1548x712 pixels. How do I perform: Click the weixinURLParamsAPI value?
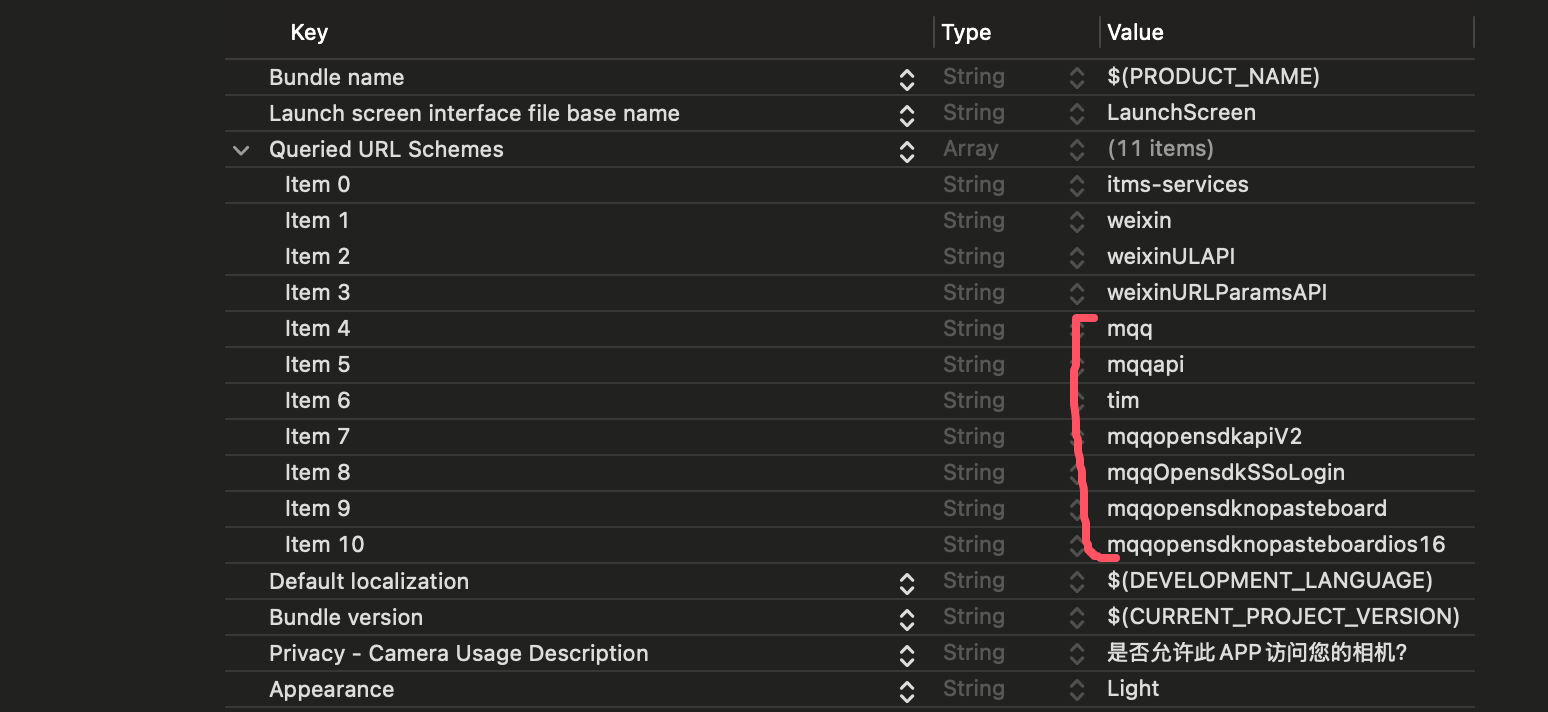pos(1217,293)
